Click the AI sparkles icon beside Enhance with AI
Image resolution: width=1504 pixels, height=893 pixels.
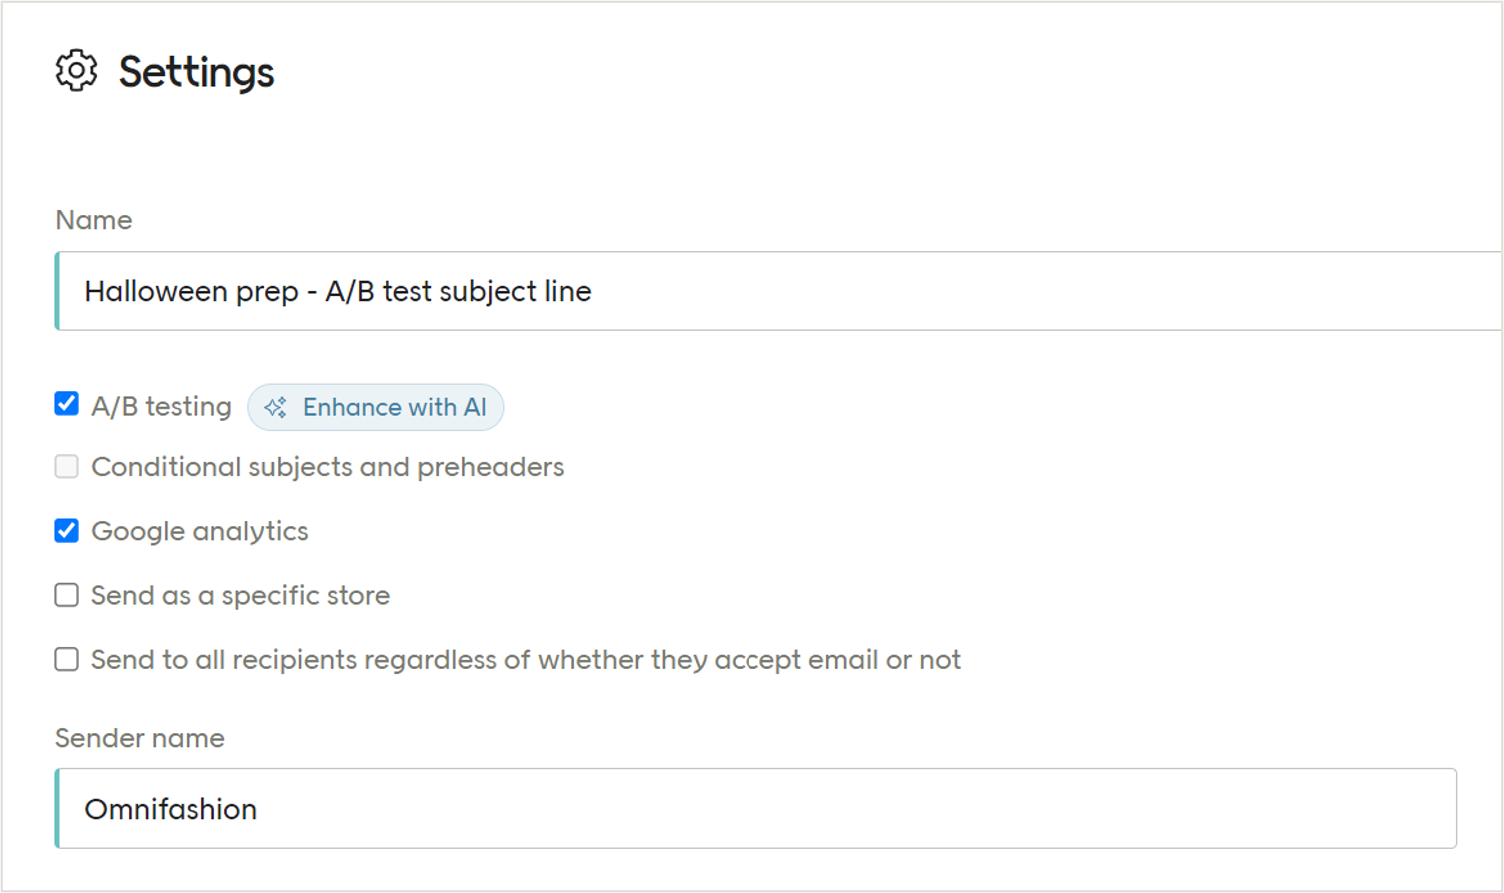click(275, 407)
